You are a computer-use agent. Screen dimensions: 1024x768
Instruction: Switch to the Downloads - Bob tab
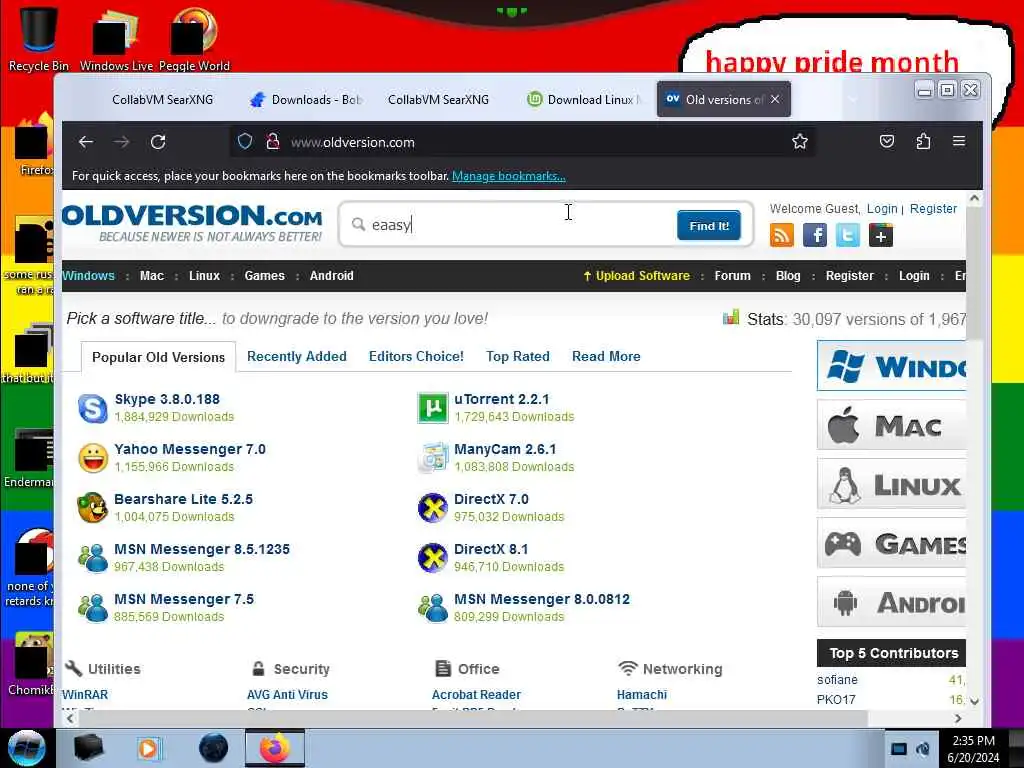306,99
